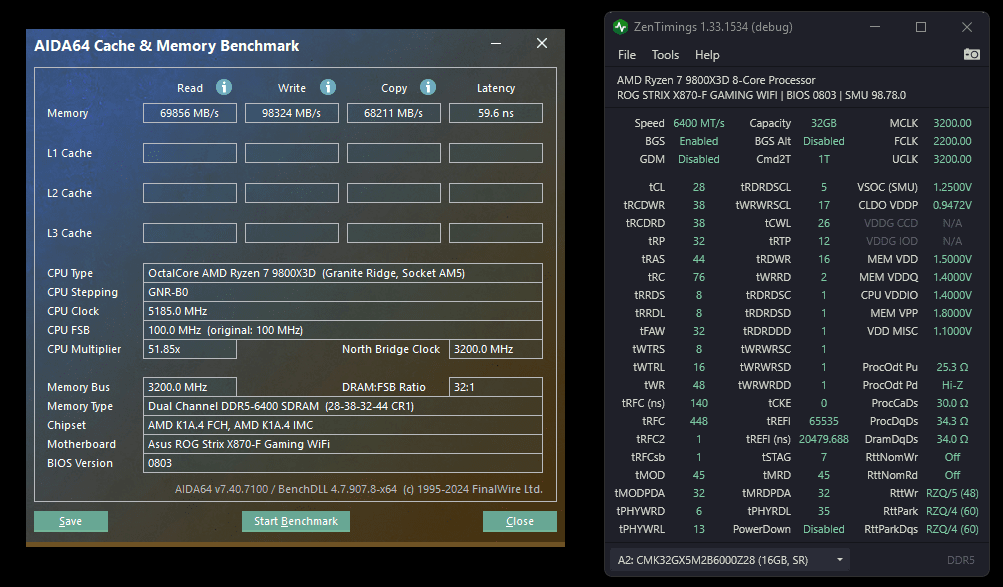
Task: Open the Help menu in ZenTimings
Action: point(707,55)
